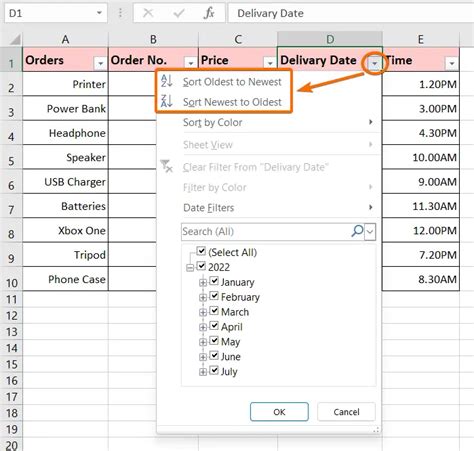Open the Filter by Color submenu
Image resolution: width=474 pixels, height=451 pixels.
coord(268,187)
